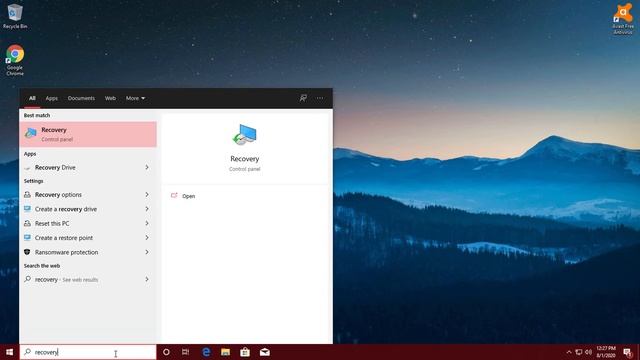Expand the Ransomware protection result arrow
Viewport: 640px width, 360px height.
[147, 252]
